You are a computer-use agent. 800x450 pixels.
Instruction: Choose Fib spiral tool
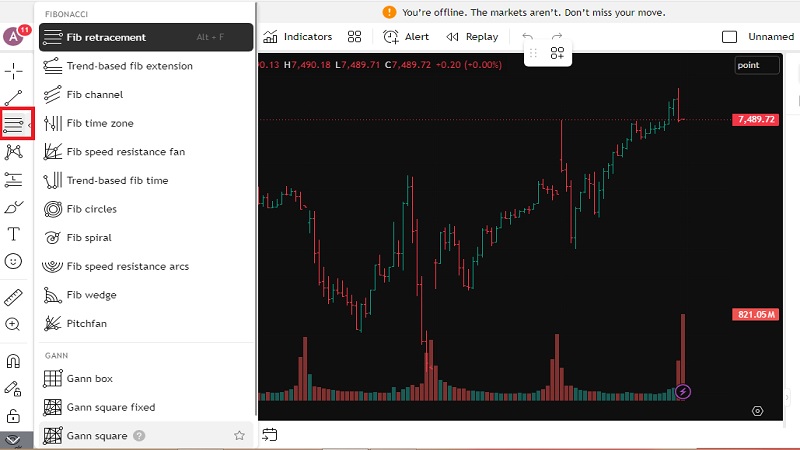pos(146,237)
